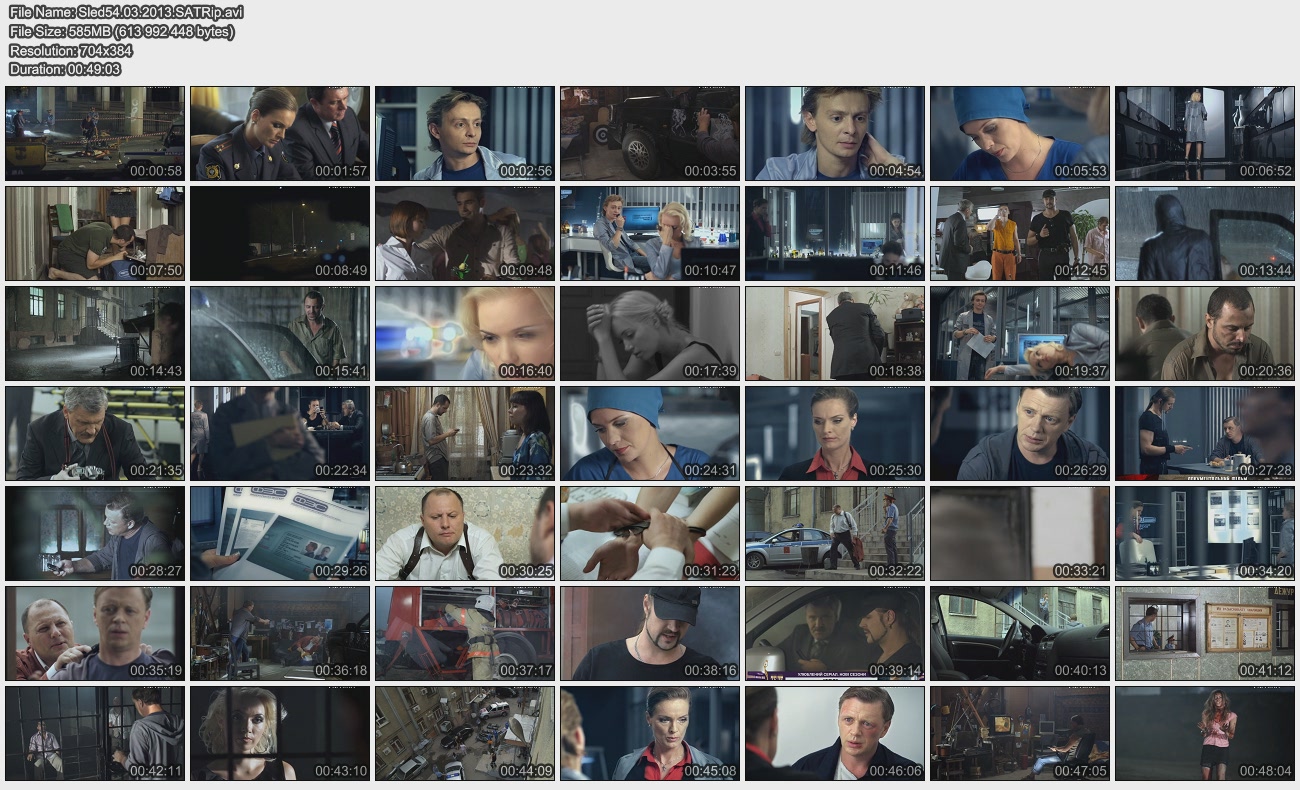
Task: Click the last thumbnail at 00:48:04
Action: (1205, 733)
